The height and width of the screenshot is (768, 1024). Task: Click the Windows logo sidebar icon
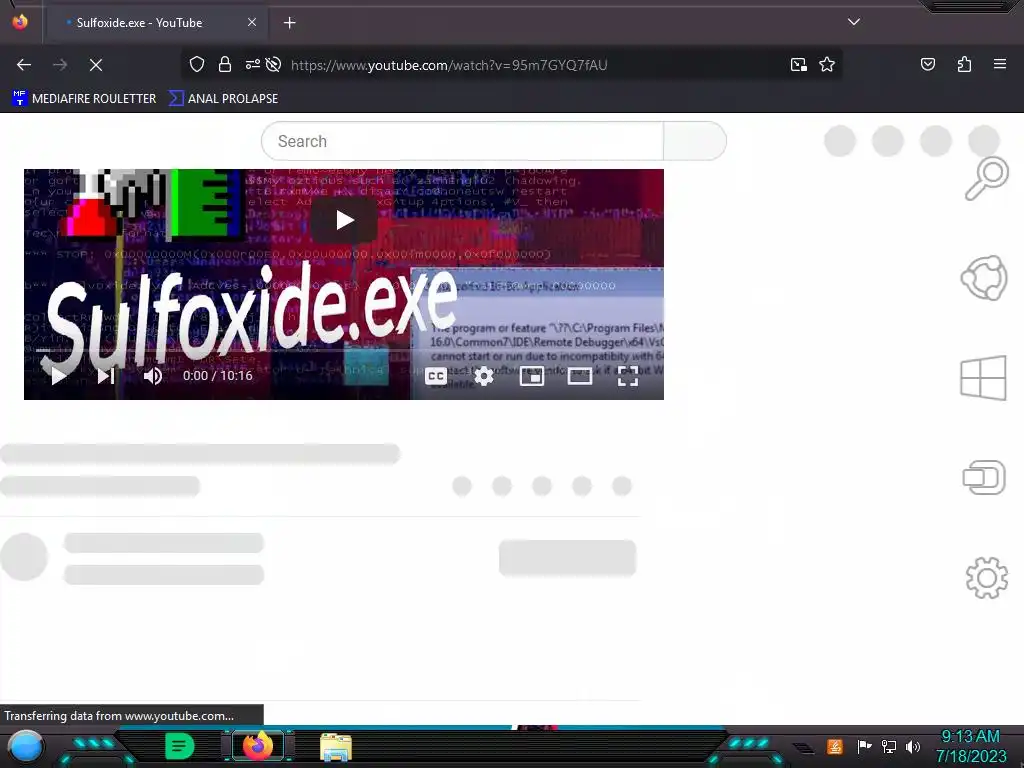click(983, 377)
